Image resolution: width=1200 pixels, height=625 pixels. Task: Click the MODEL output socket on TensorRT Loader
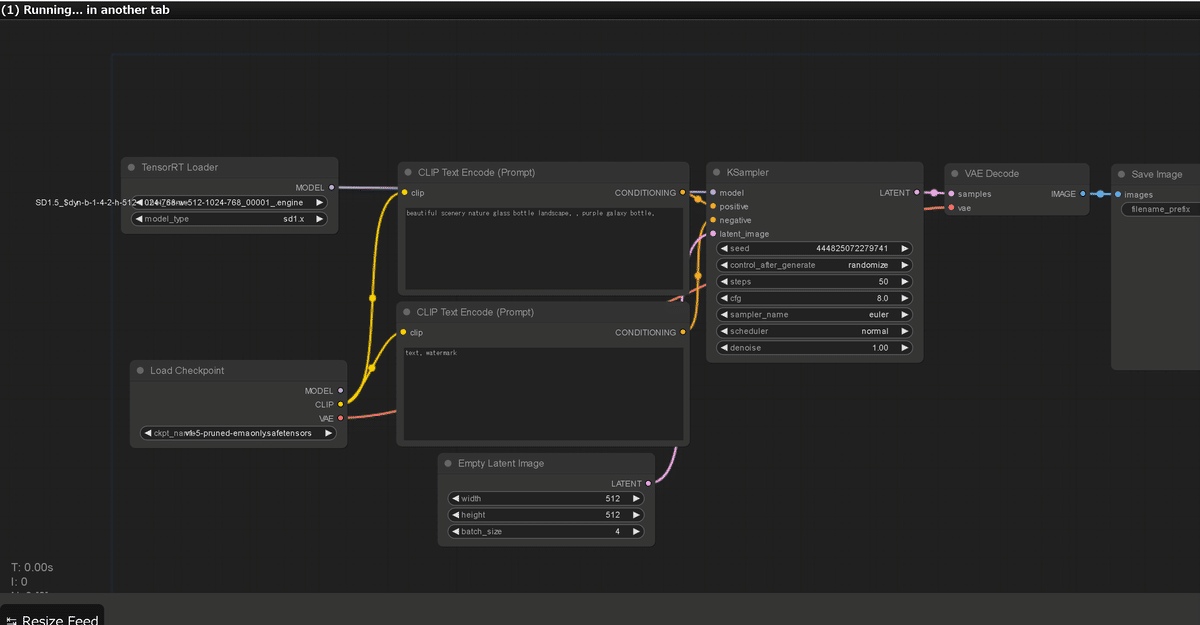coord(332,187)
